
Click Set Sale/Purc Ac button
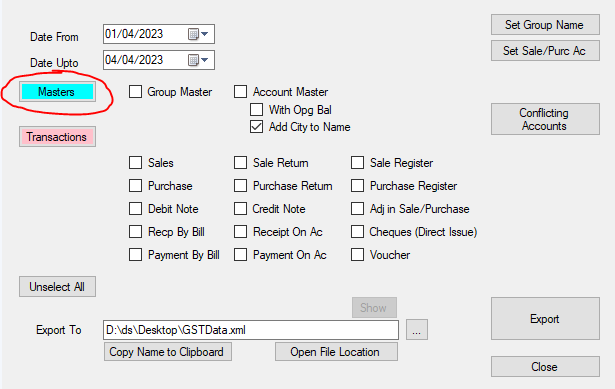coord(545,51)
